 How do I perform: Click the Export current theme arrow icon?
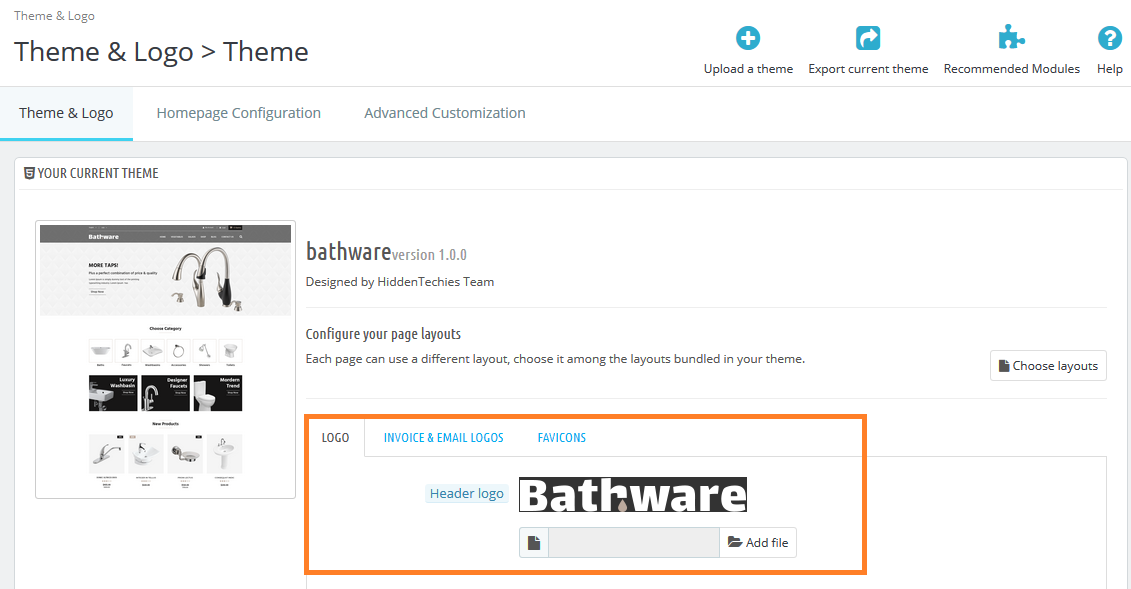[868, 39]
